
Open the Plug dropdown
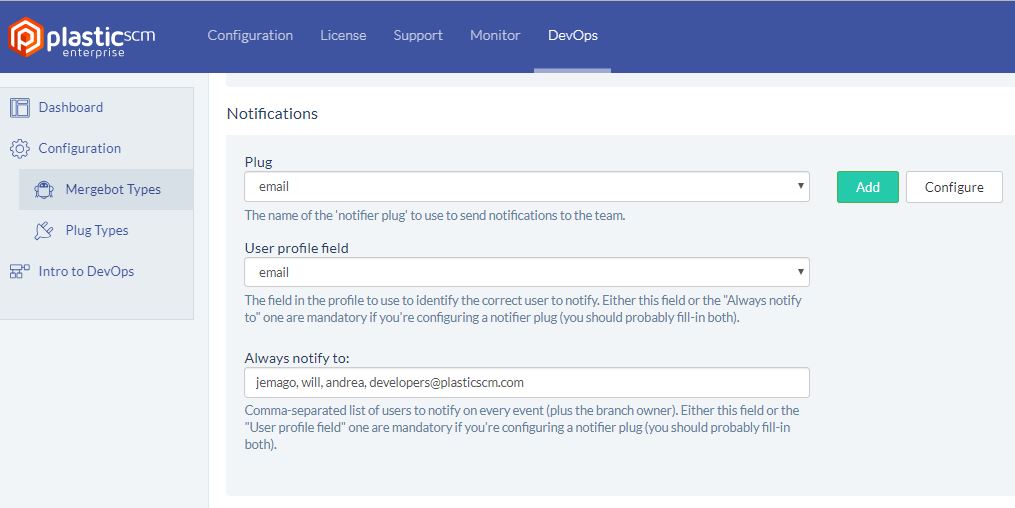pos(527,186)
